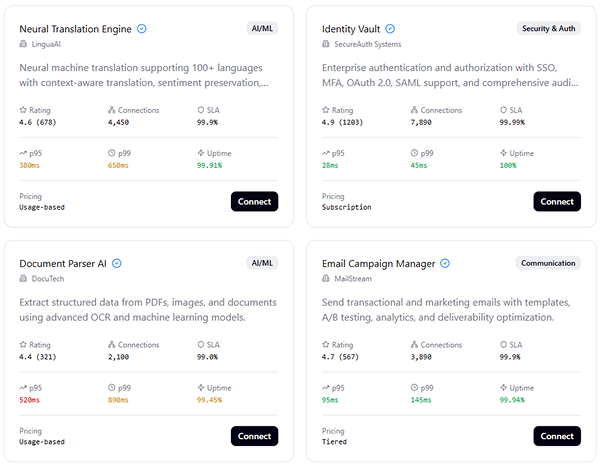This screenshot has width=601, height=467.
Task: Click verified badge next to Email Campaign Manager
Action: pos(445,263)
